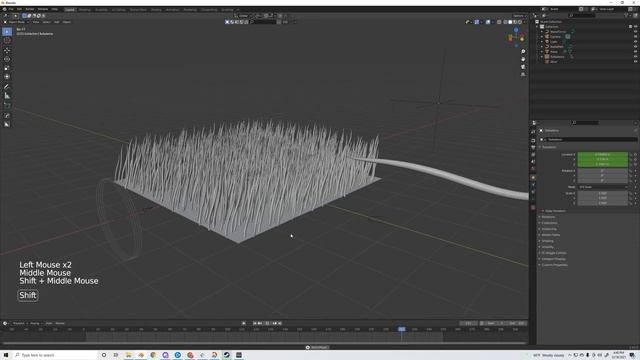Click the timeline editor type icon

click(x=6, y=323)
